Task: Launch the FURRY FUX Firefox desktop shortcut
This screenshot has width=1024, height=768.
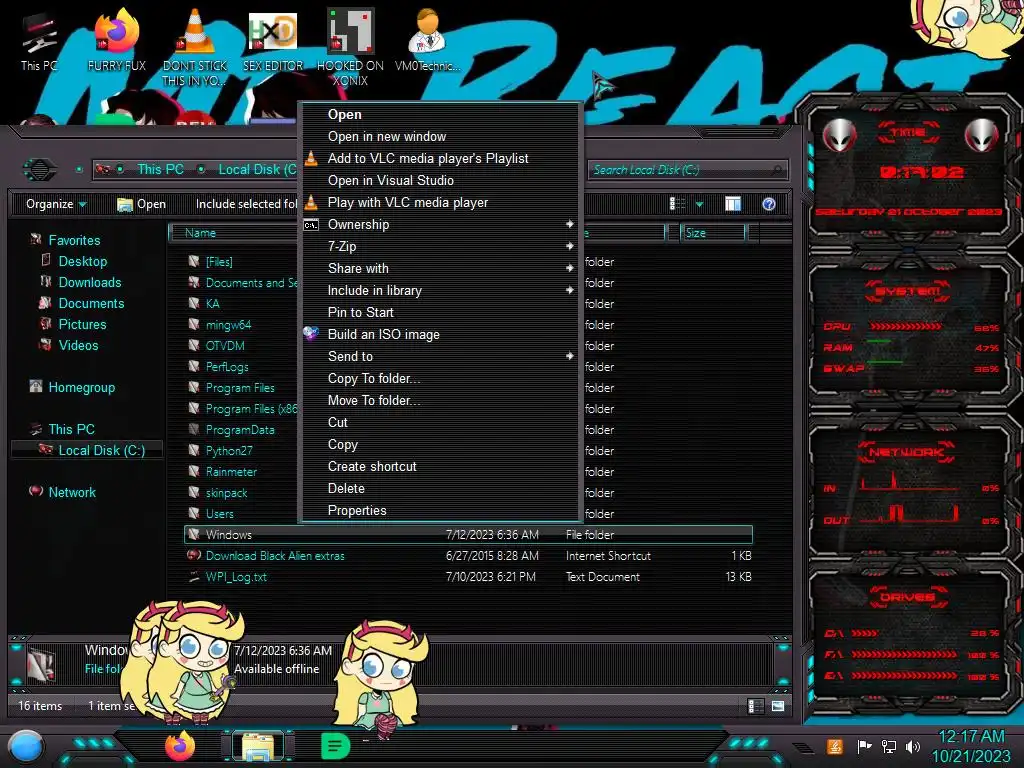Action: point(117,41)
